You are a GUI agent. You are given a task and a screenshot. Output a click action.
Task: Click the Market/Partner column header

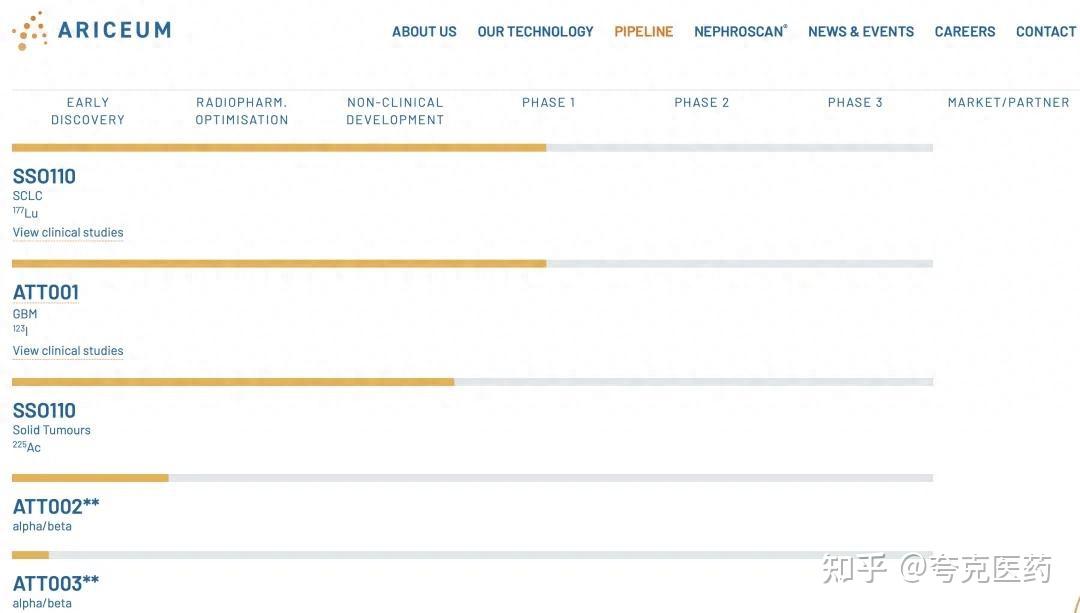click(1008, 102)
